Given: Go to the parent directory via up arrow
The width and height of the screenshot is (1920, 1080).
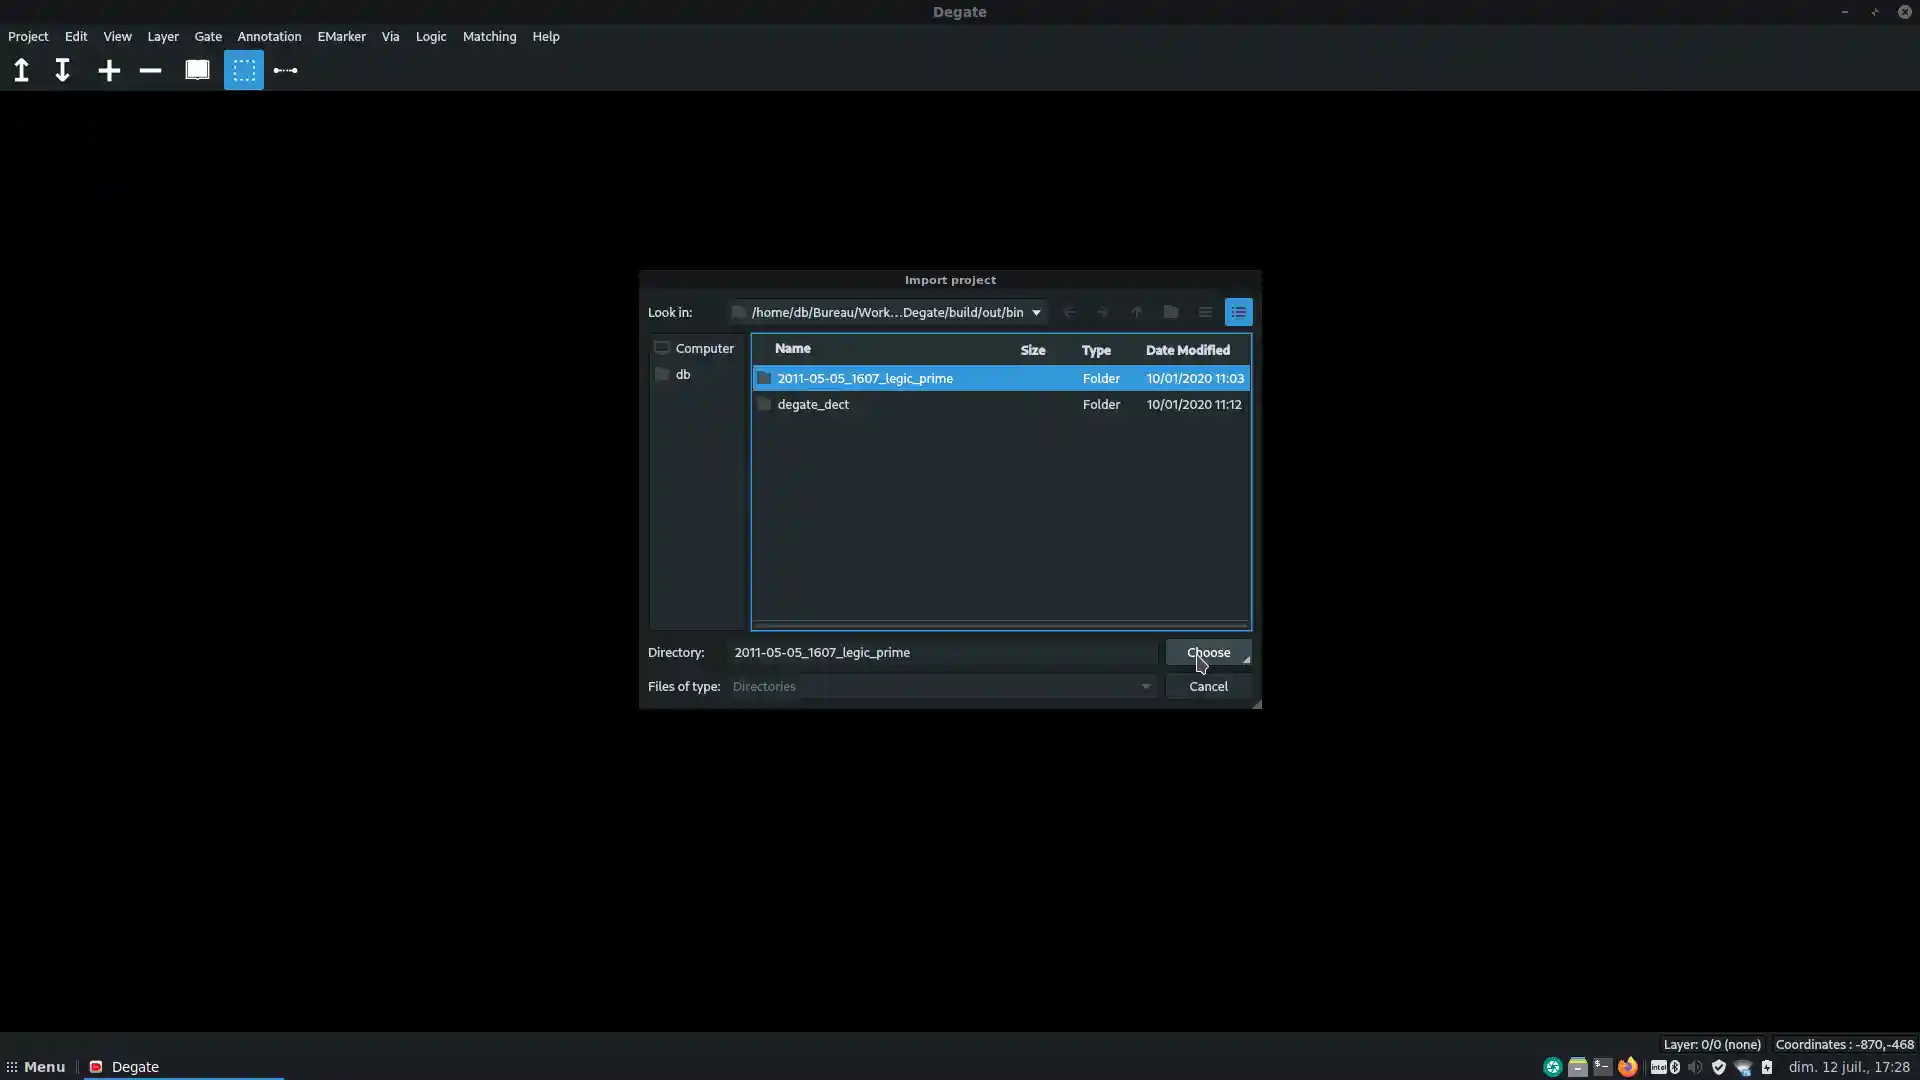Looking at the screenshot, I should coord(1136,312).
